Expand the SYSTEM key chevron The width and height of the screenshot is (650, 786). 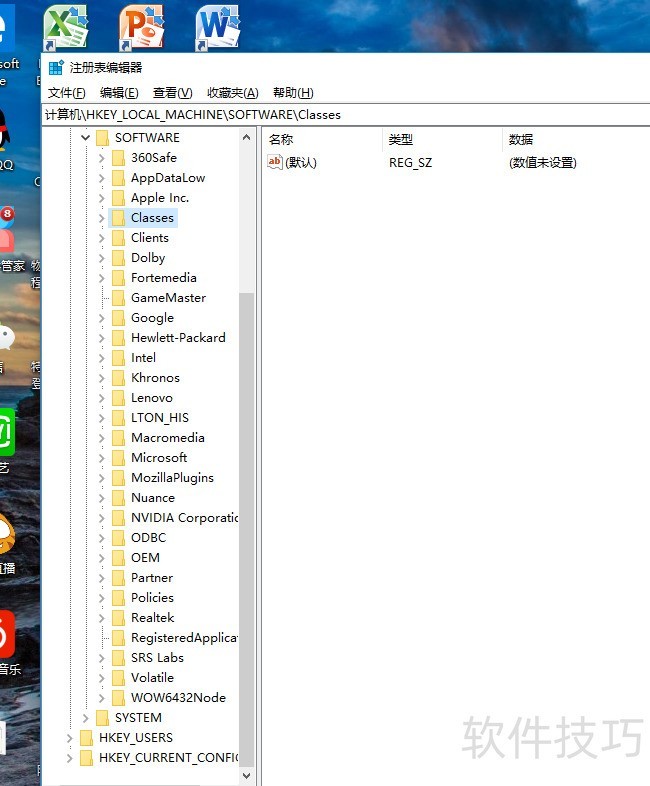point(85,718)
